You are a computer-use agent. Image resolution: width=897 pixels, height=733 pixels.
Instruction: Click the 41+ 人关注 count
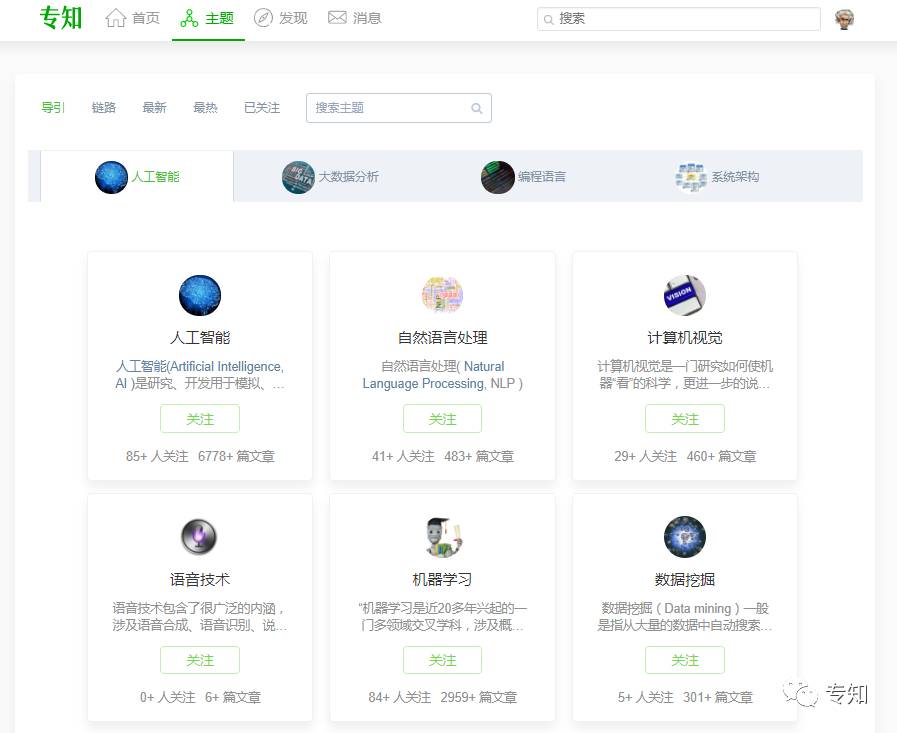(403, 456)
